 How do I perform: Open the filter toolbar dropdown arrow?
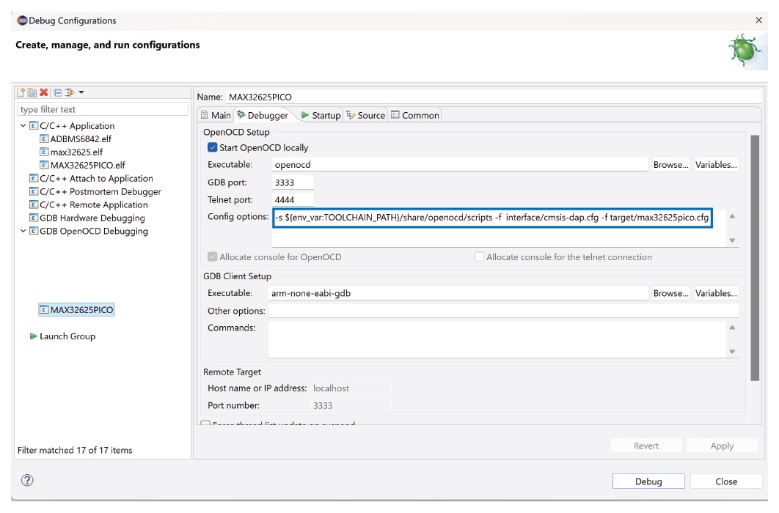click(x=81, y=92)
